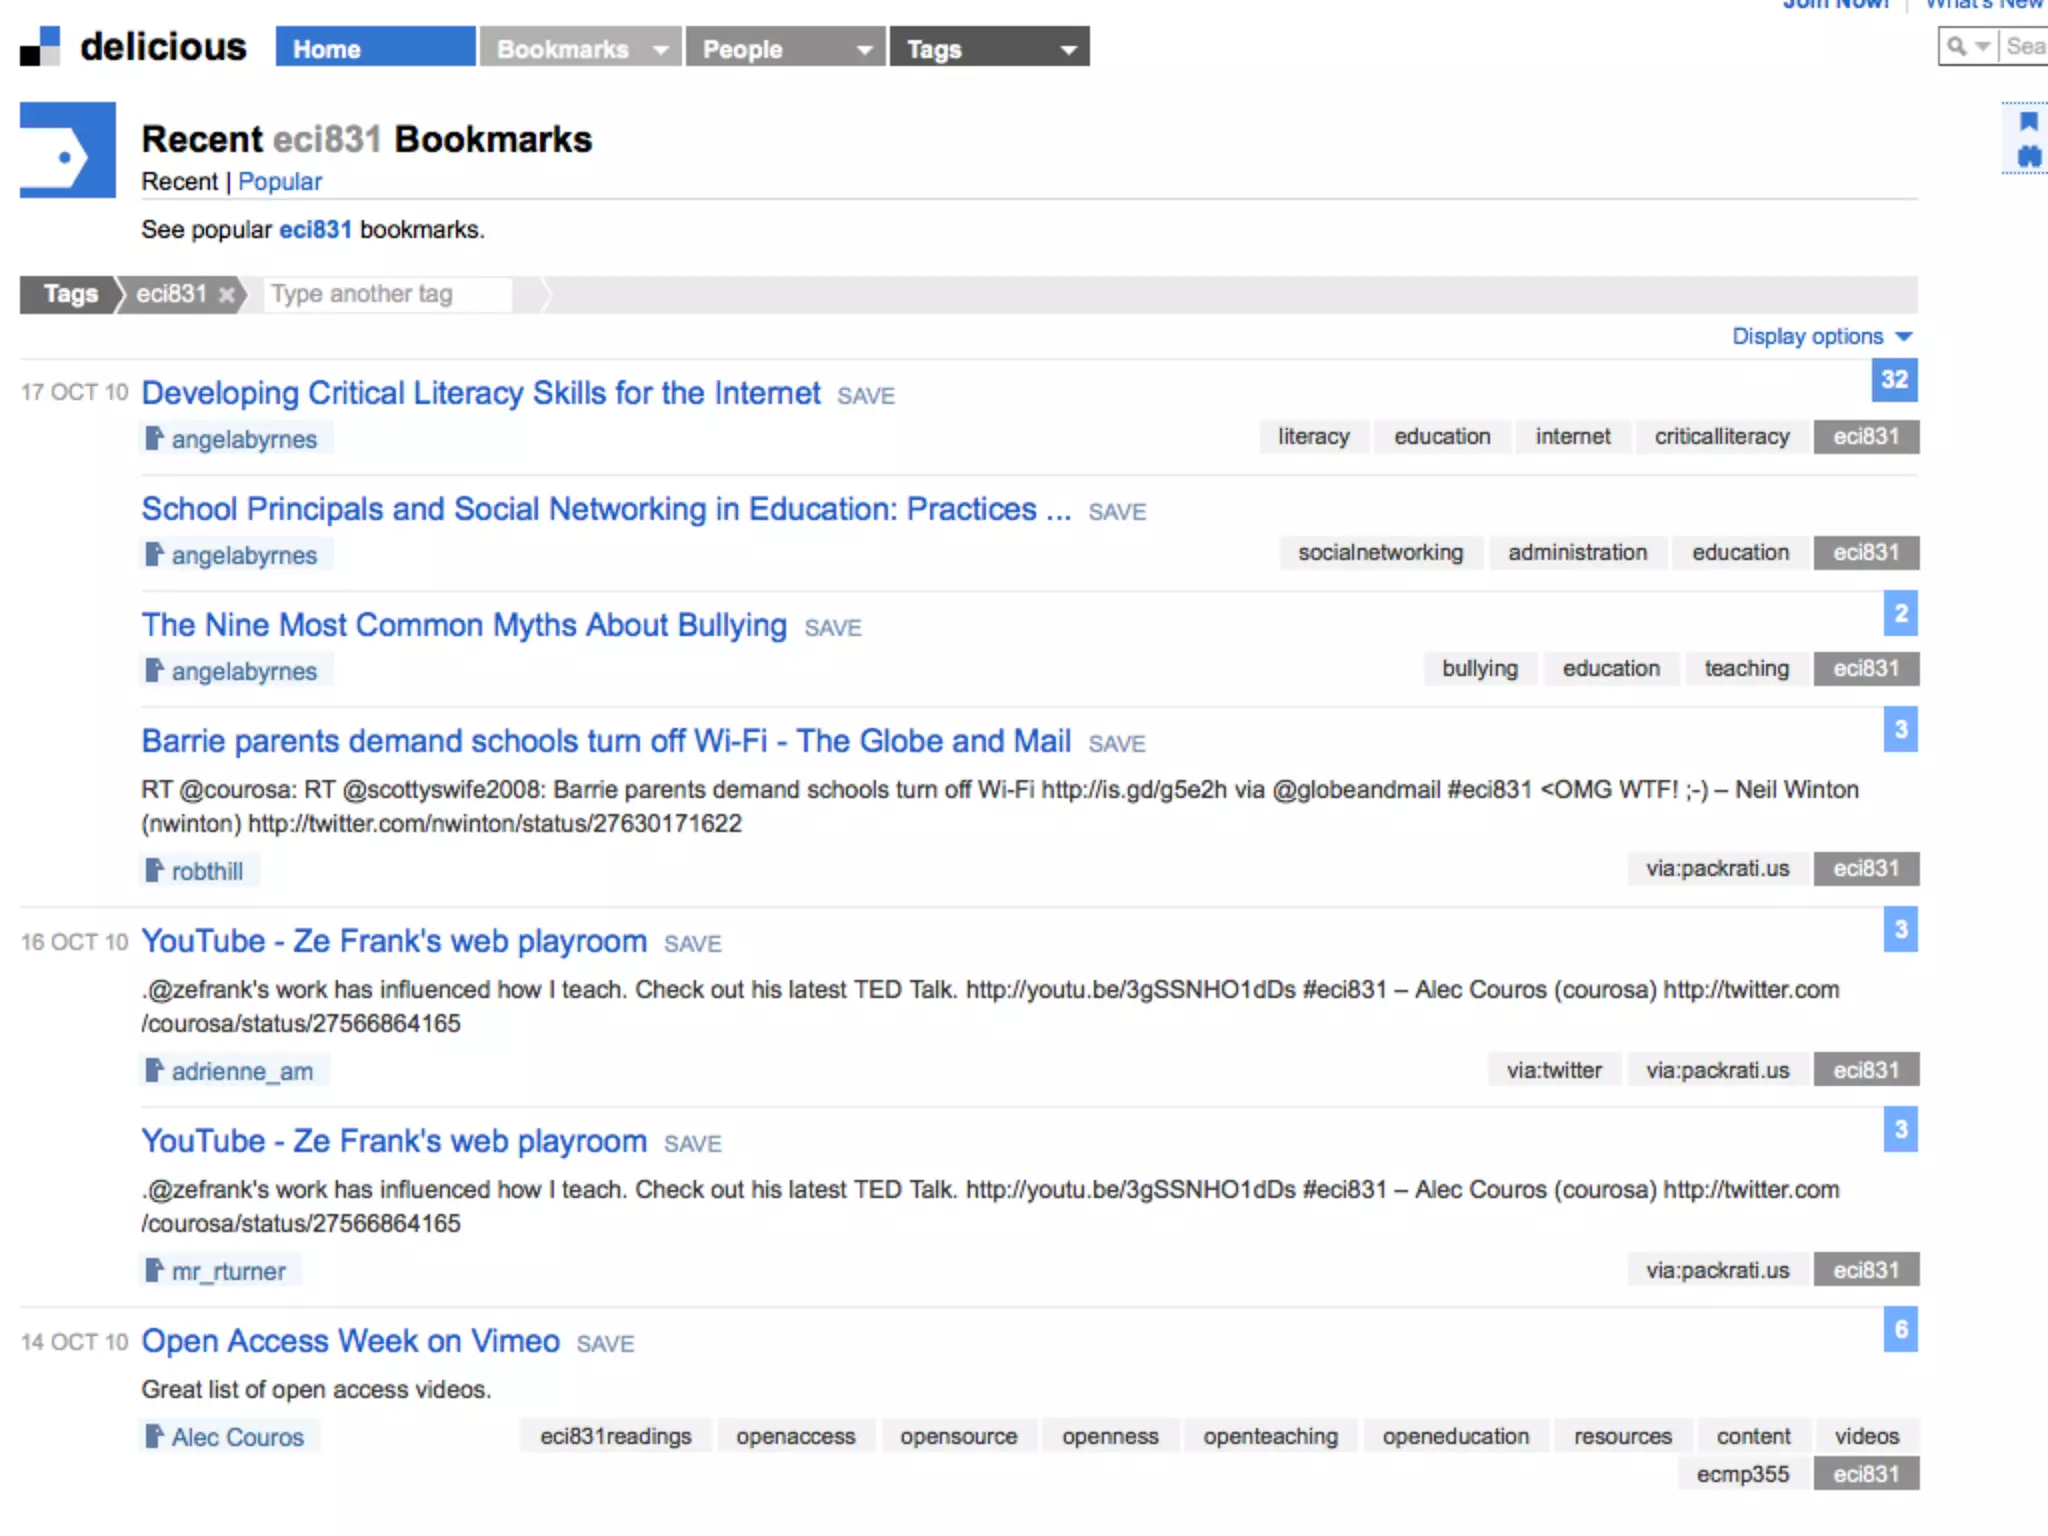The height and width of the screenshot is (1536, 2048).
Task: Click the people icon at right edge
Action: pos(2028,156)
